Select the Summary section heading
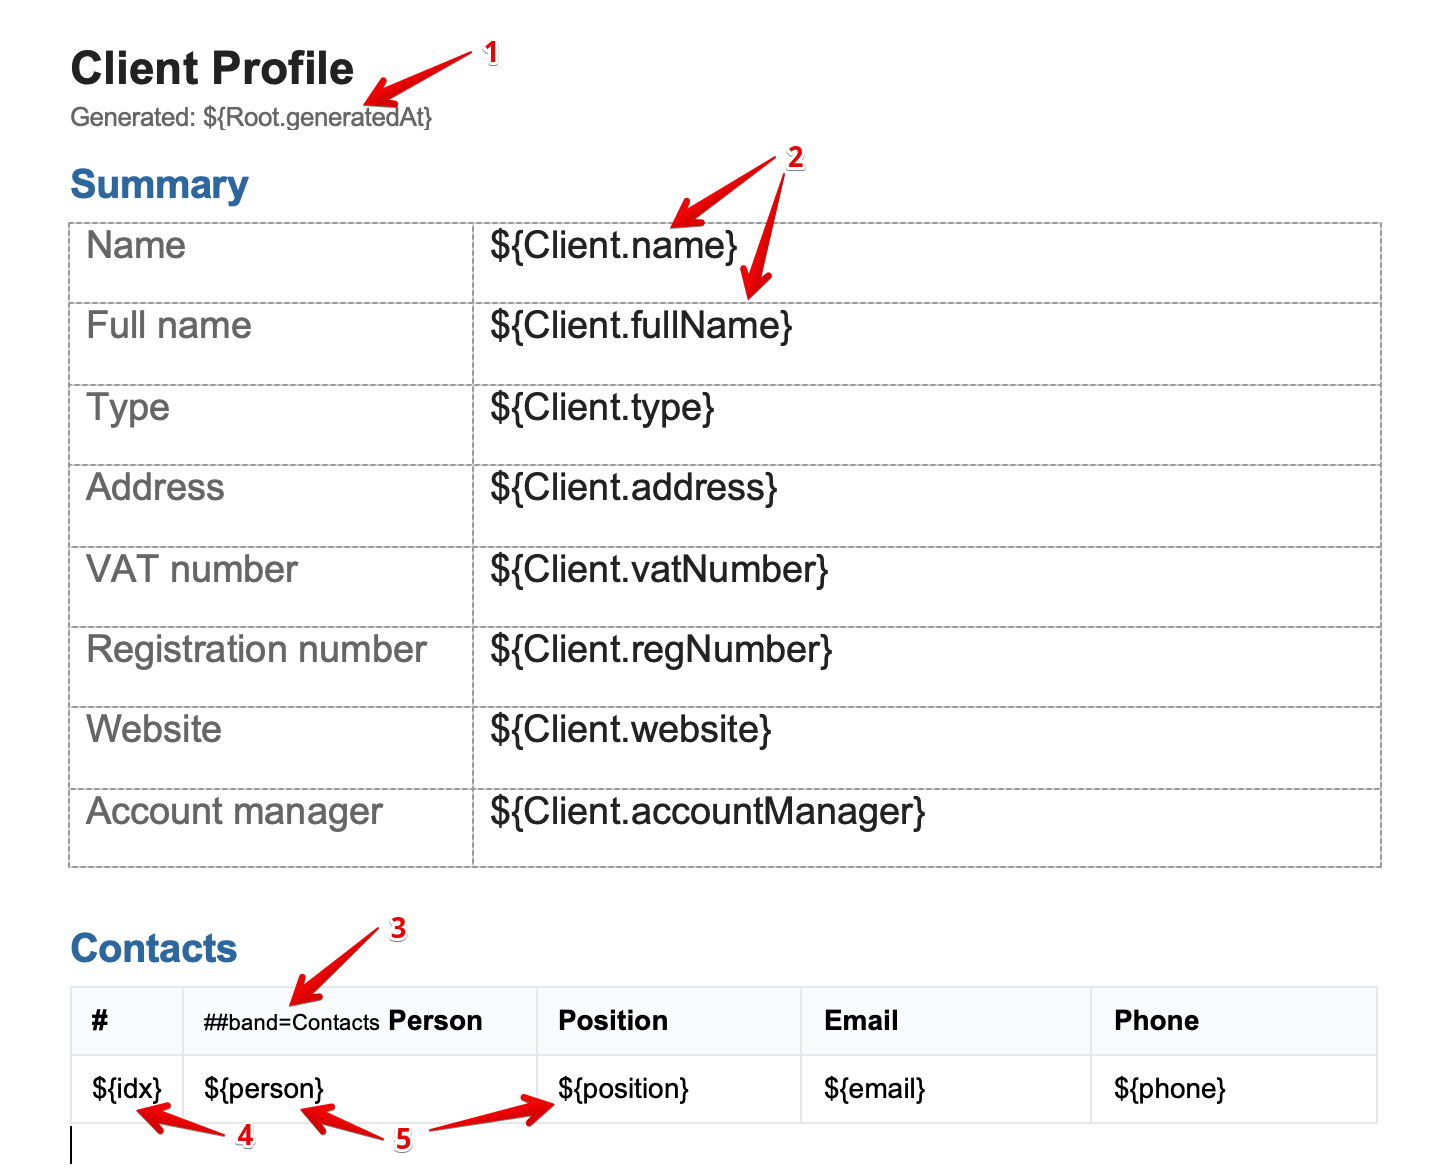Image resolution: width=1434 pixels, height=1170 pixels. [159, 185]
